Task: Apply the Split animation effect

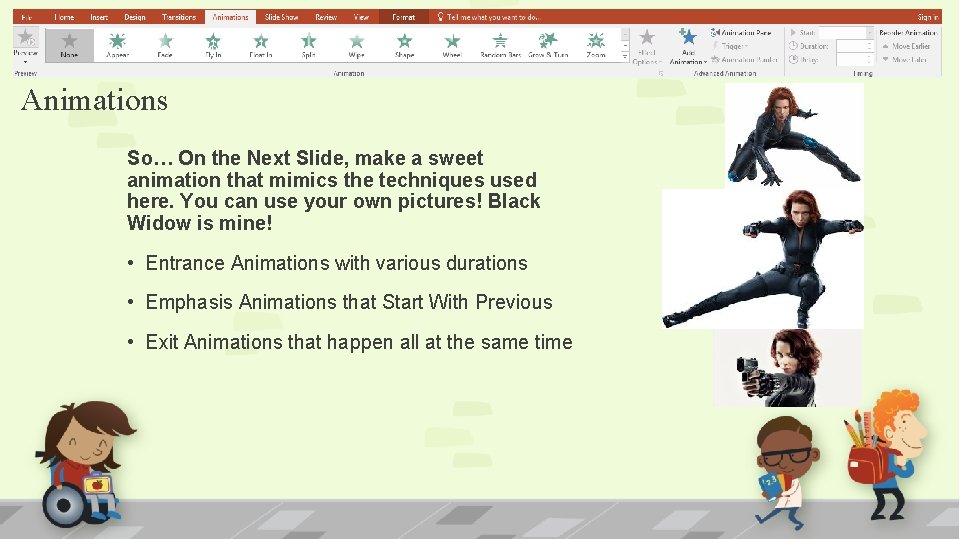Action: point(309,45)
